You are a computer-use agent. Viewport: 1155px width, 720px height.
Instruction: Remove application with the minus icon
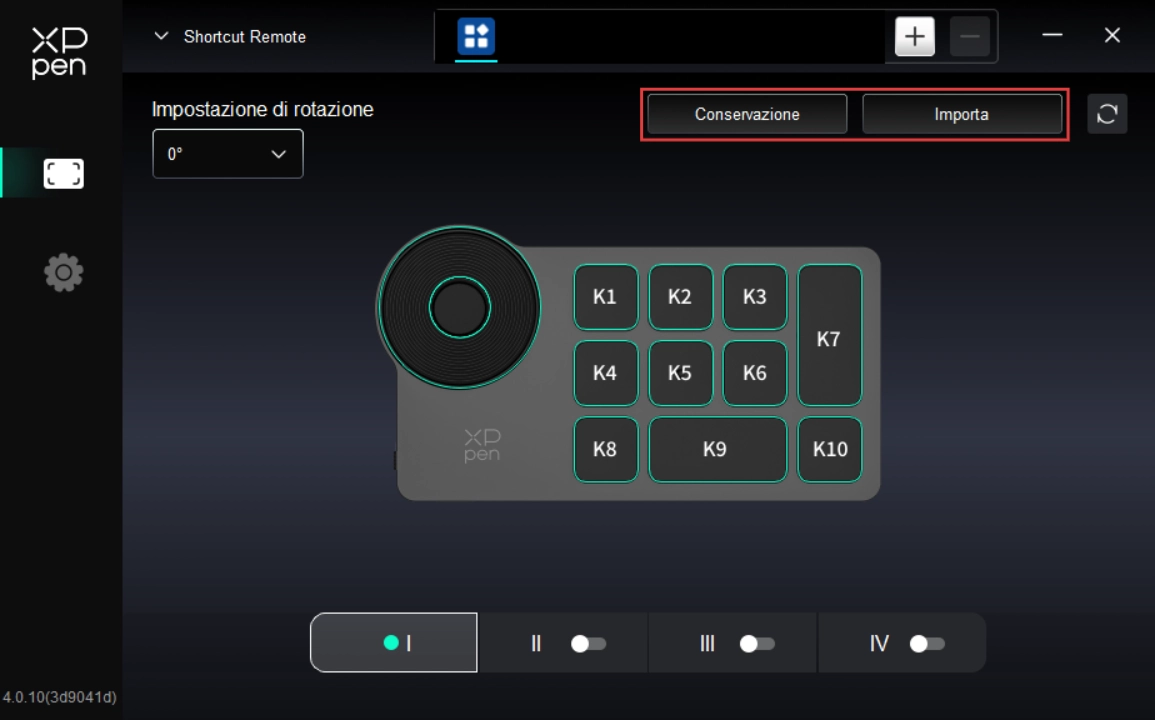pos(969,37)
